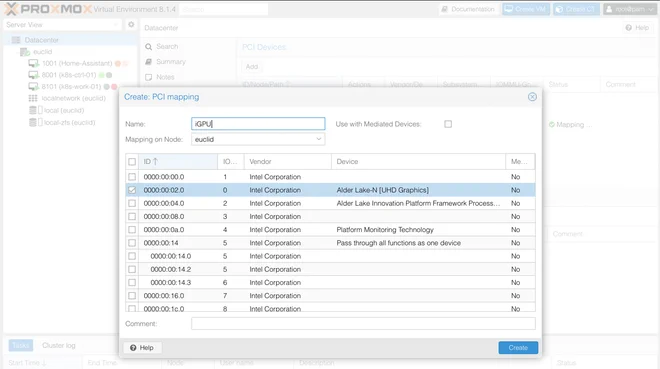This screenshot has height=369, width=660.
Task: Click the Search magnifier icon
Action: (149, 47)
